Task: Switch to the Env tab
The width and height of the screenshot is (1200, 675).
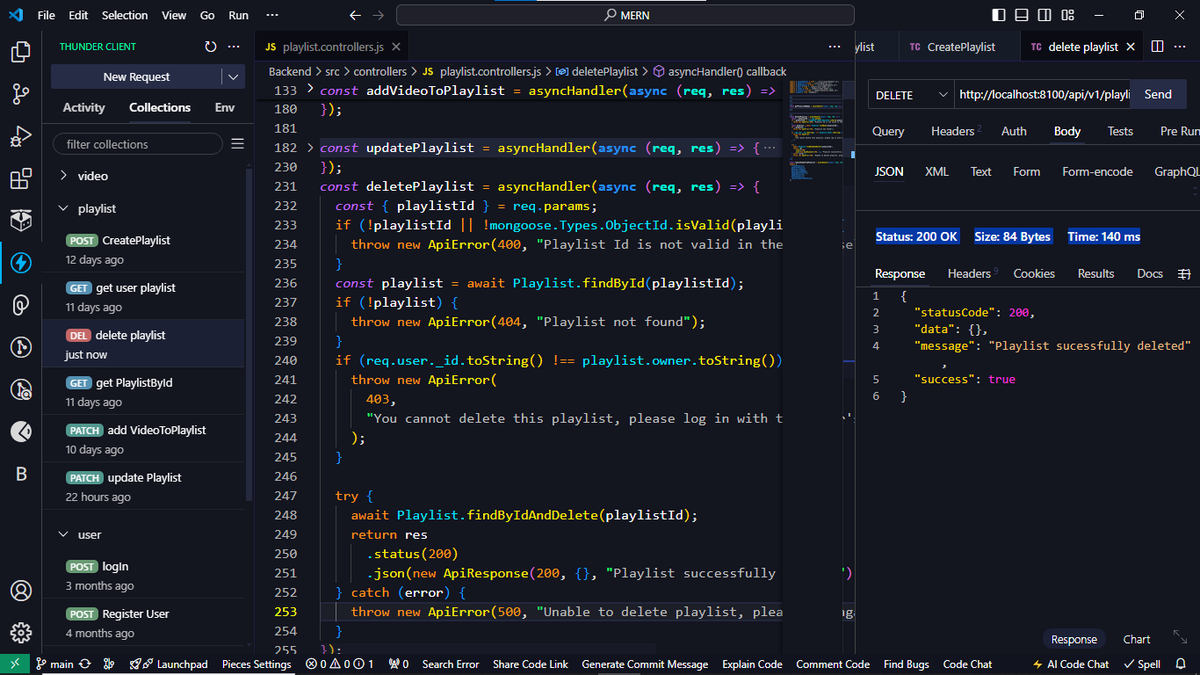Action: tap(225, 107)
